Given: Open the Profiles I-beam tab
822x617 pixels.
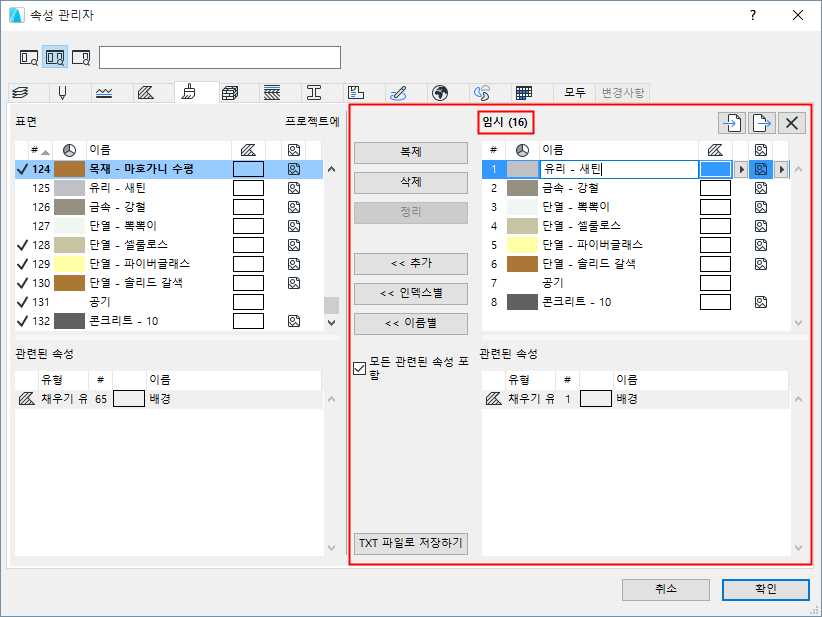Looking at the screenshot, I should pos(314,93).
